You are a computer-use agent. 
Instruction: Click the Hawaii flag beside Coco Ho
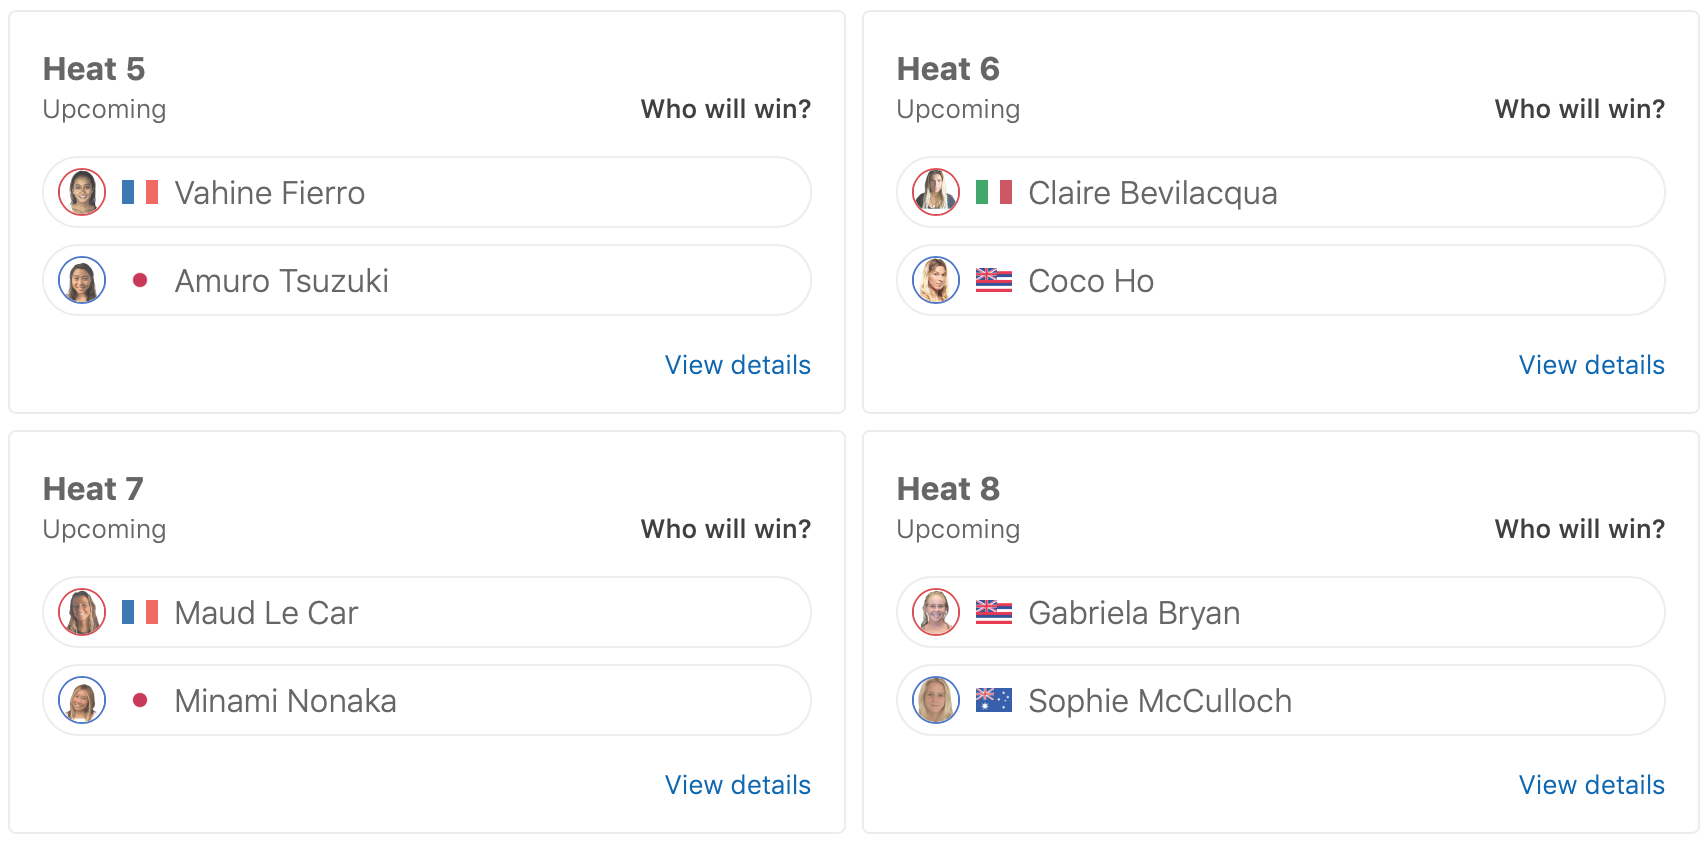tap(994, 280)
